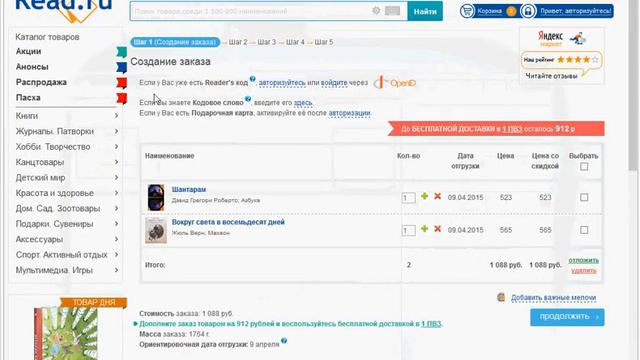Screen dimensions: 640x360
Task: Toggle the select-all checkbox under Выбрать
Action: 584,167
